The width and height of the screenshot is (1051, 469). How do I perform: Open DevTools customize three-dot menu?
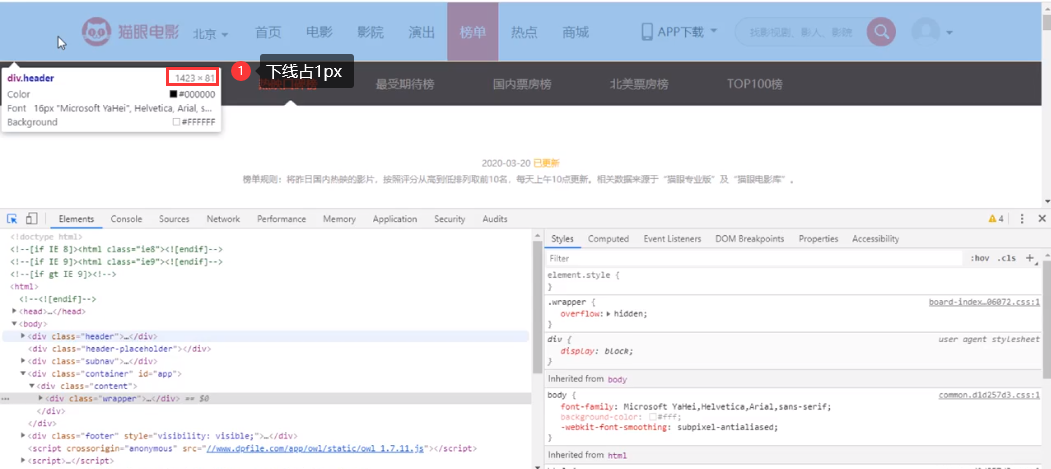click(x=1022, y=219)
